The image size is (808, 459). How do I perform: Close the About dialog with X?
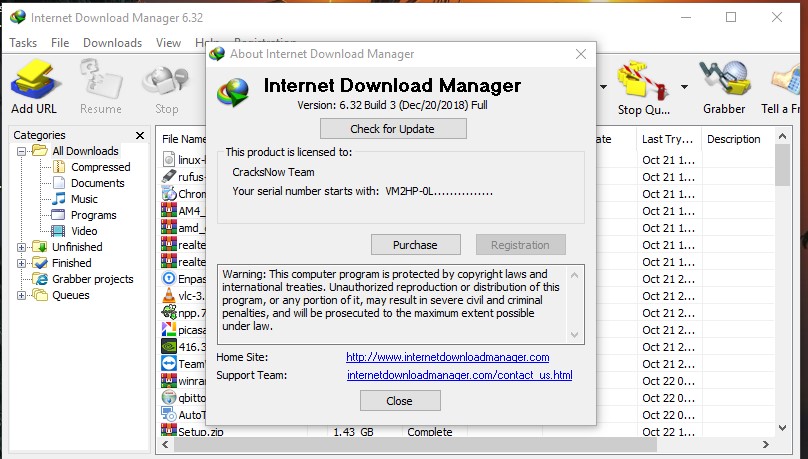tap(581, 54)
